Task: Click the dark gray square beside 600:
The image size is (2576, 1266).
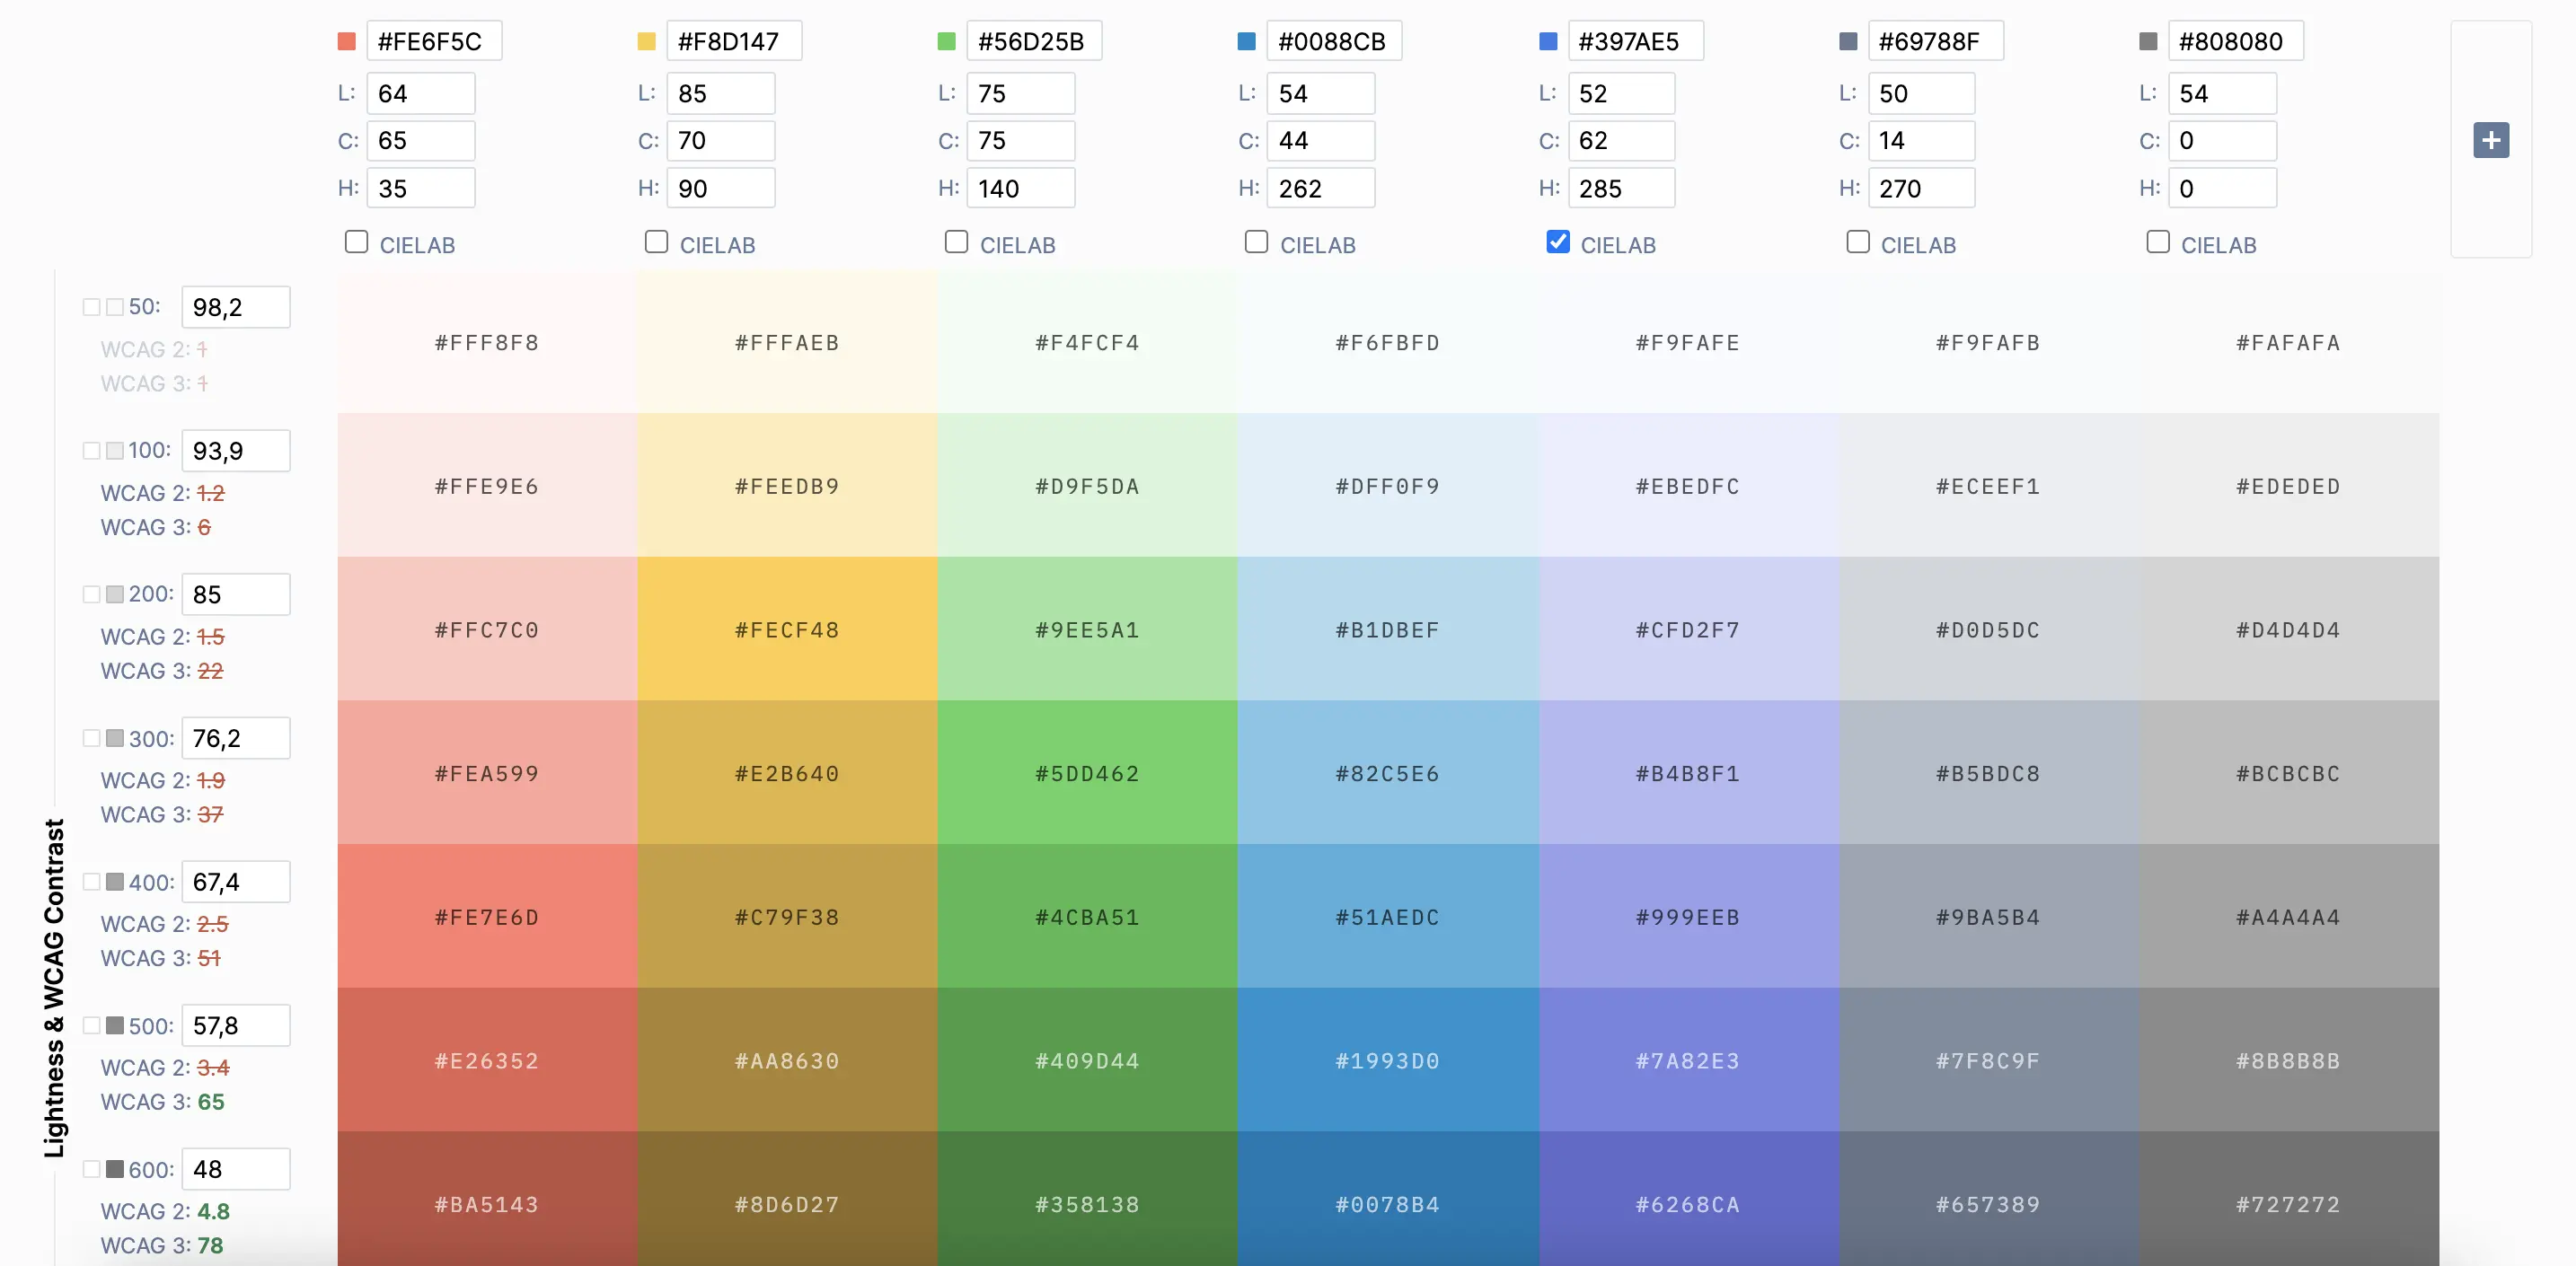Action: 115,1169
